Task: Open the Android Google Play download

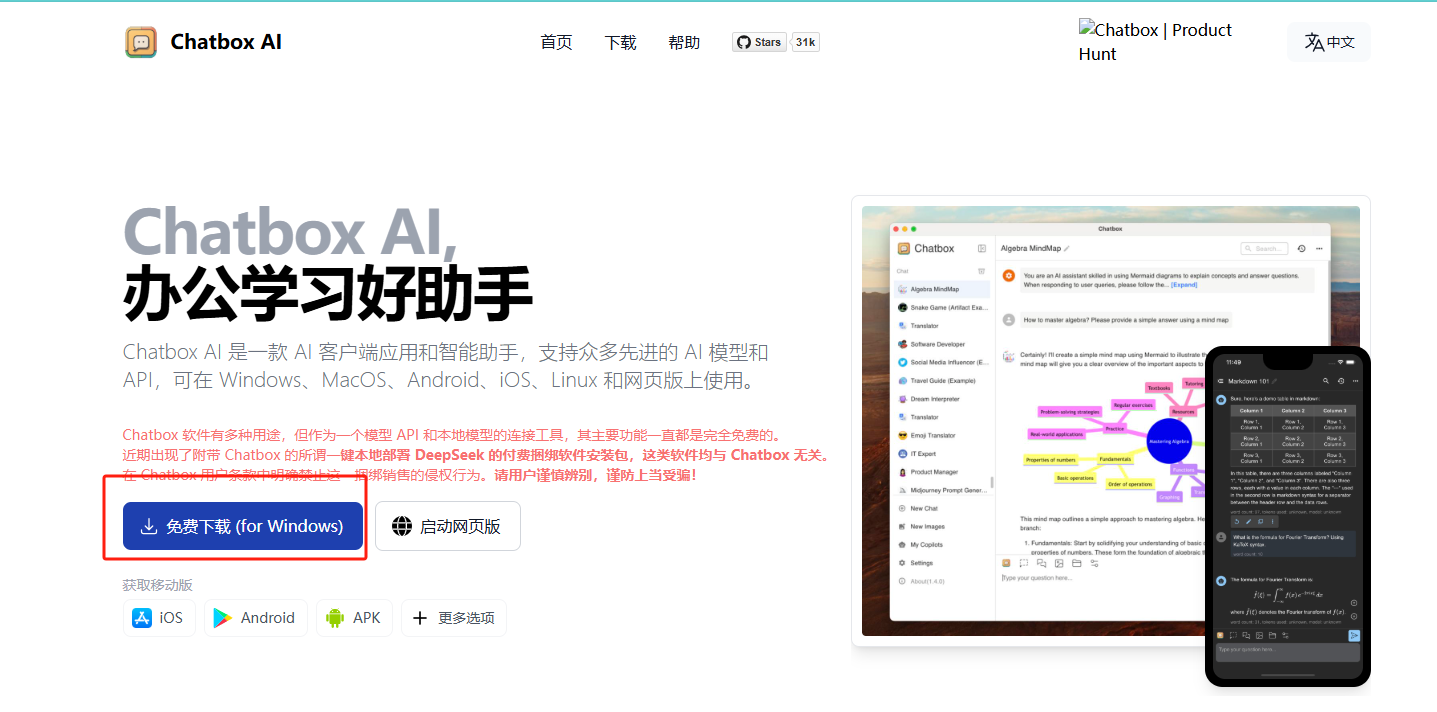Action: point(255,618)
